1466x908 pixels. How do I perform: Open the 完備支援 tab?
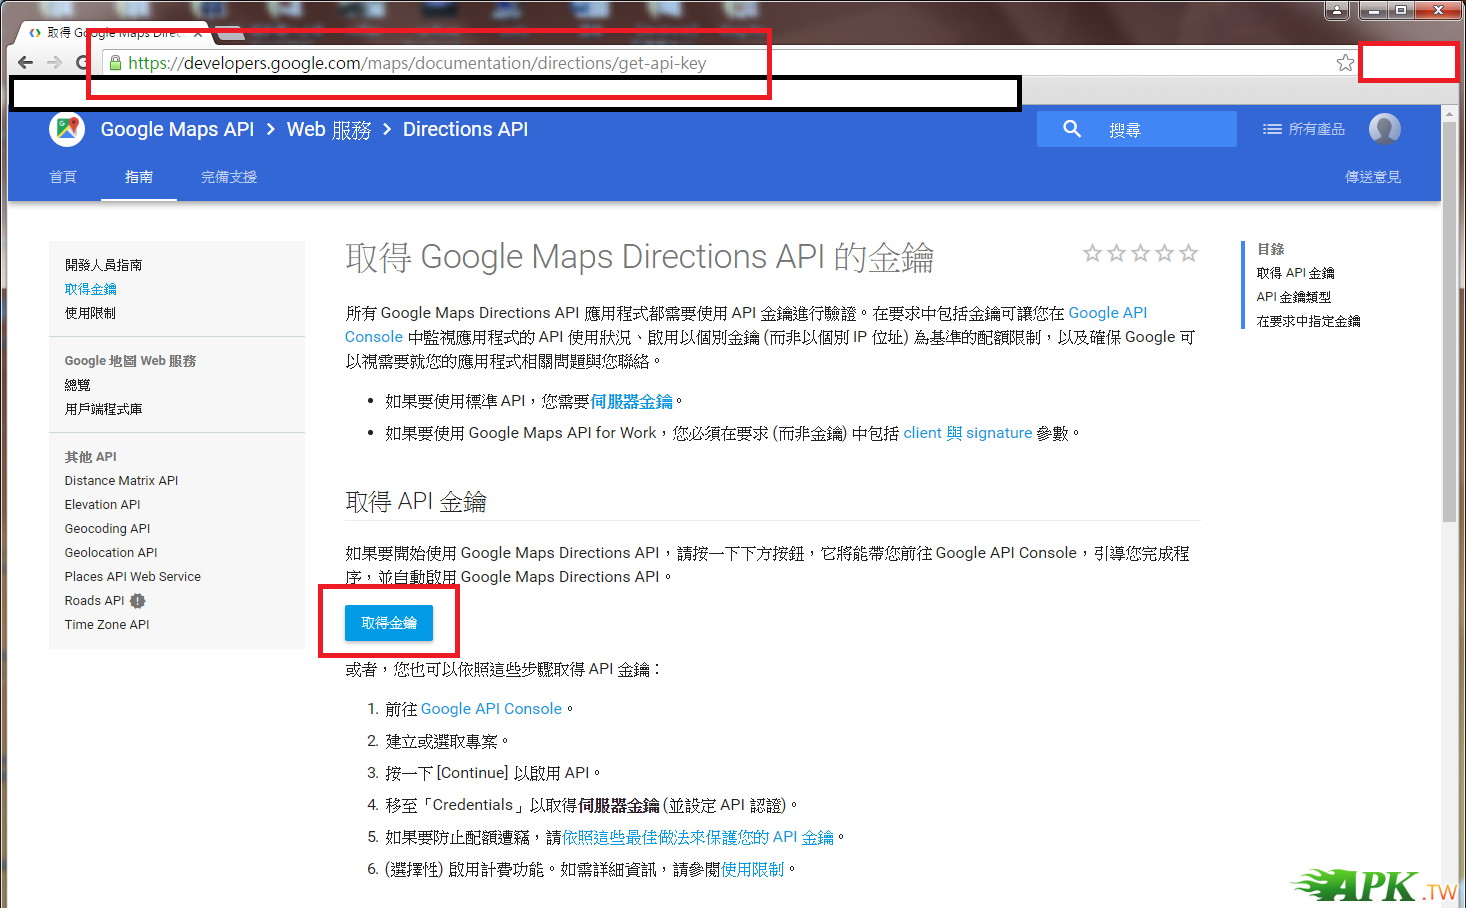pos(229,177)
